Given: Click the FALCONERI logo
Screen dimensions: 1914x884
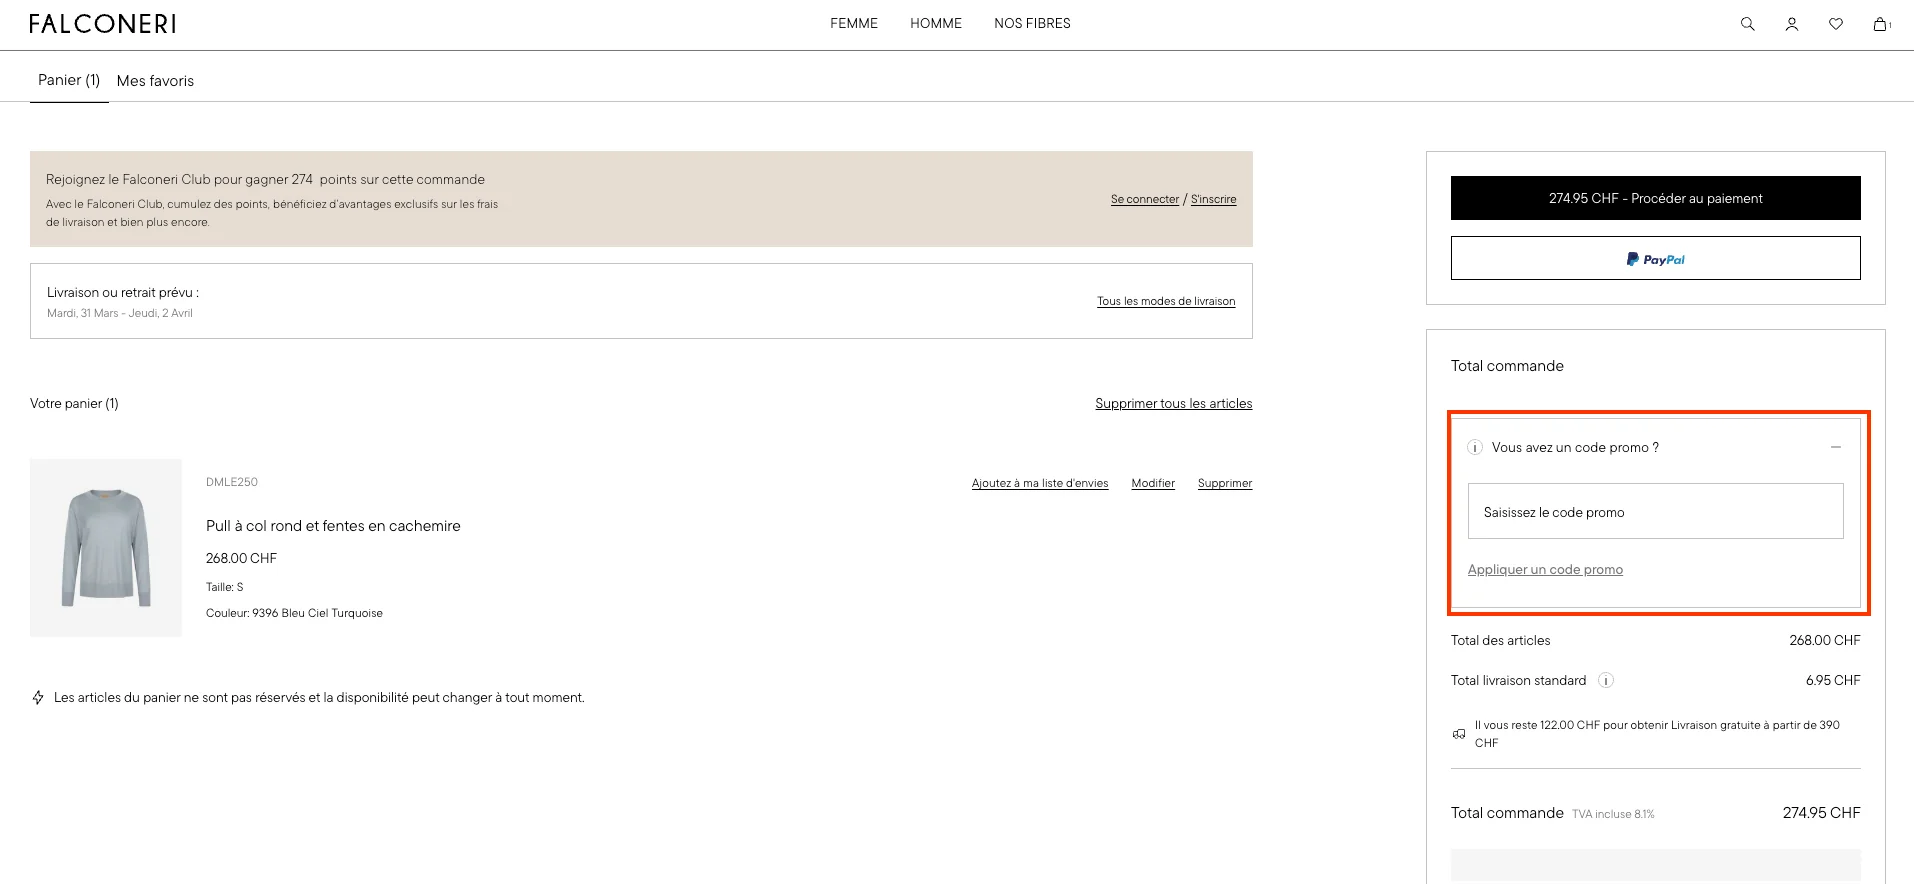Looking at the screenshot, I should [x=102, y=24].
